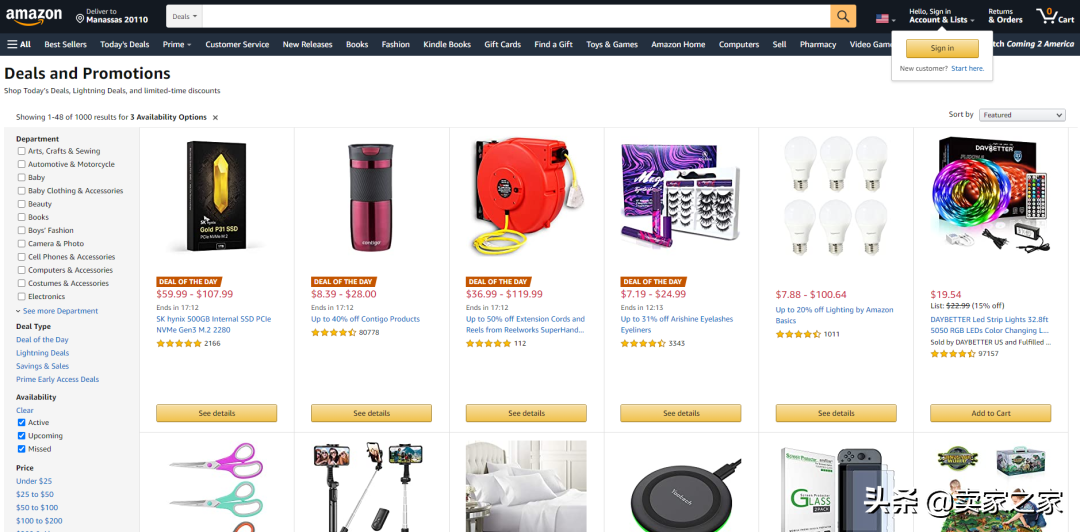Screen dimensions: 1080x532
Task: Click the SK hynix SSD star rating
Action: point(179,343)
